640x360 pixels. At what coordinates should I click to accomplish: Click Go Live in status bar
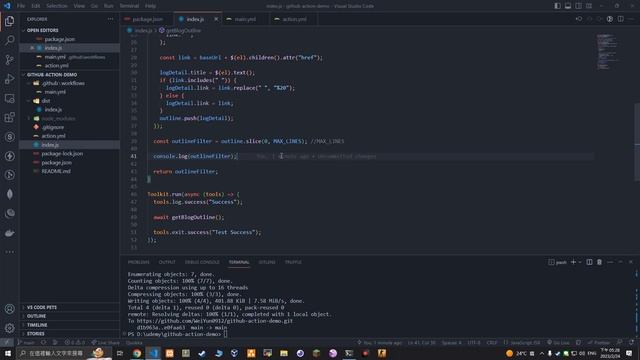click(x=558, y=342)
